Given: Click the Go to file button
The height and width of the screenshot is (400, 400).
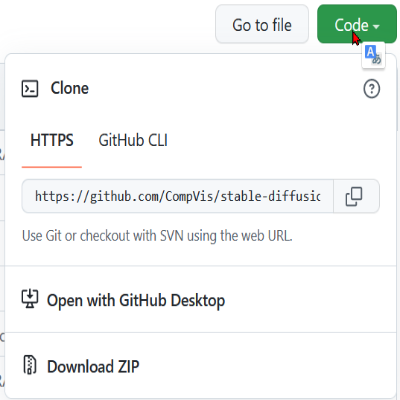Looking at the screenshot, I should 262,24.
